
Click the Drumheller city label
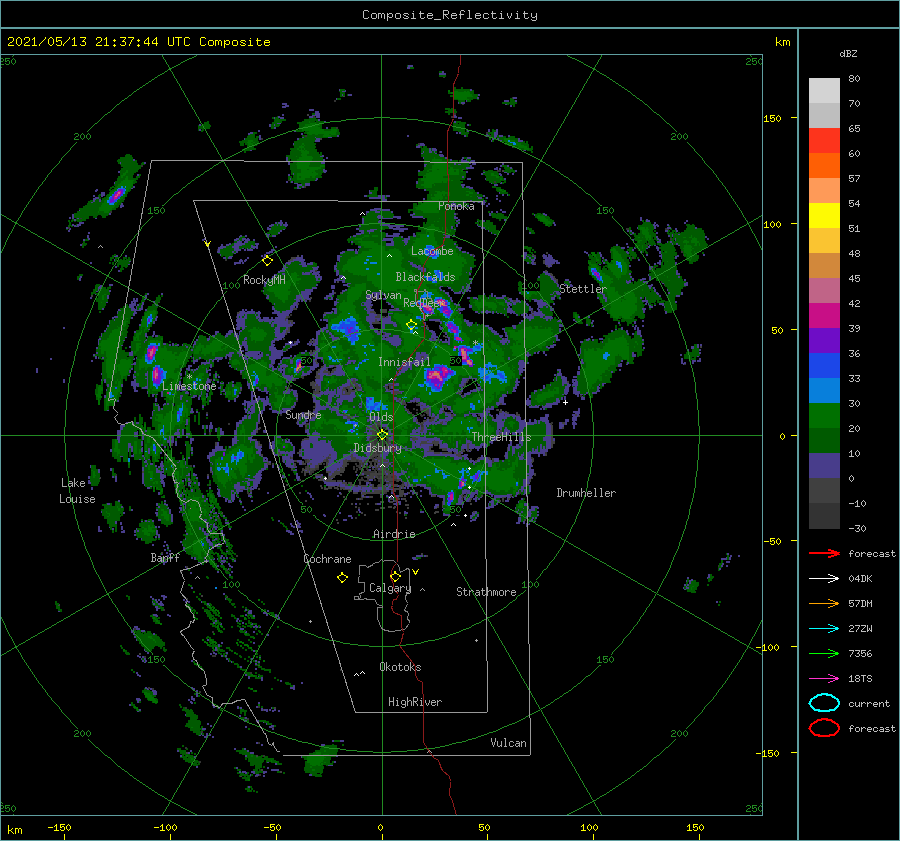(586, 493)
